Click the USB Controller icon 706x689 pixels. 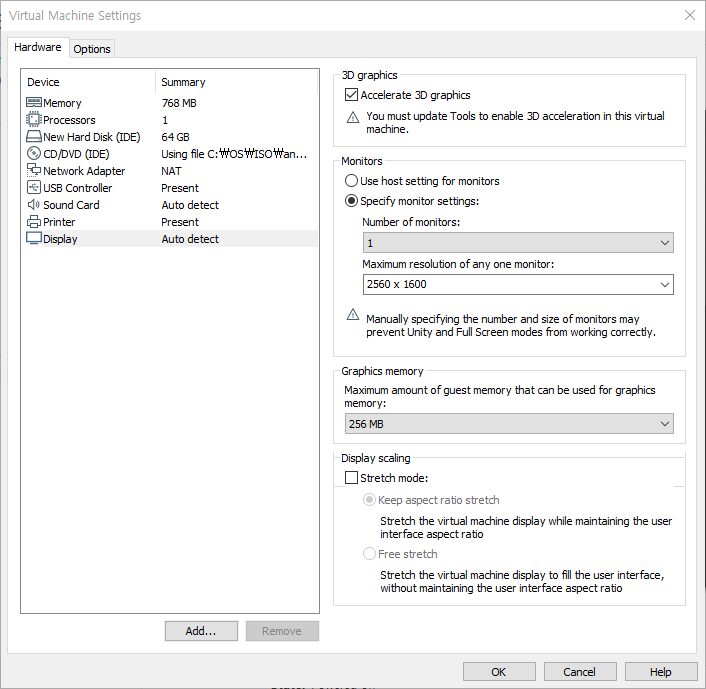pos(34,187)
